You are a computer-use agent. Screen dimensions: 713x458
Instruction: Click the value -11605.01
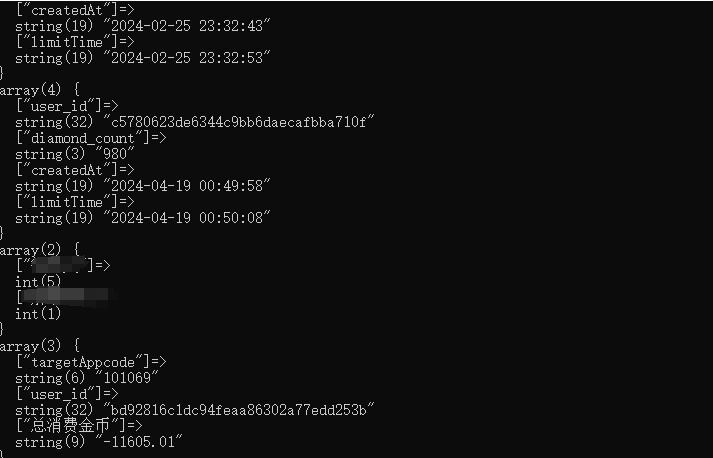139,442
